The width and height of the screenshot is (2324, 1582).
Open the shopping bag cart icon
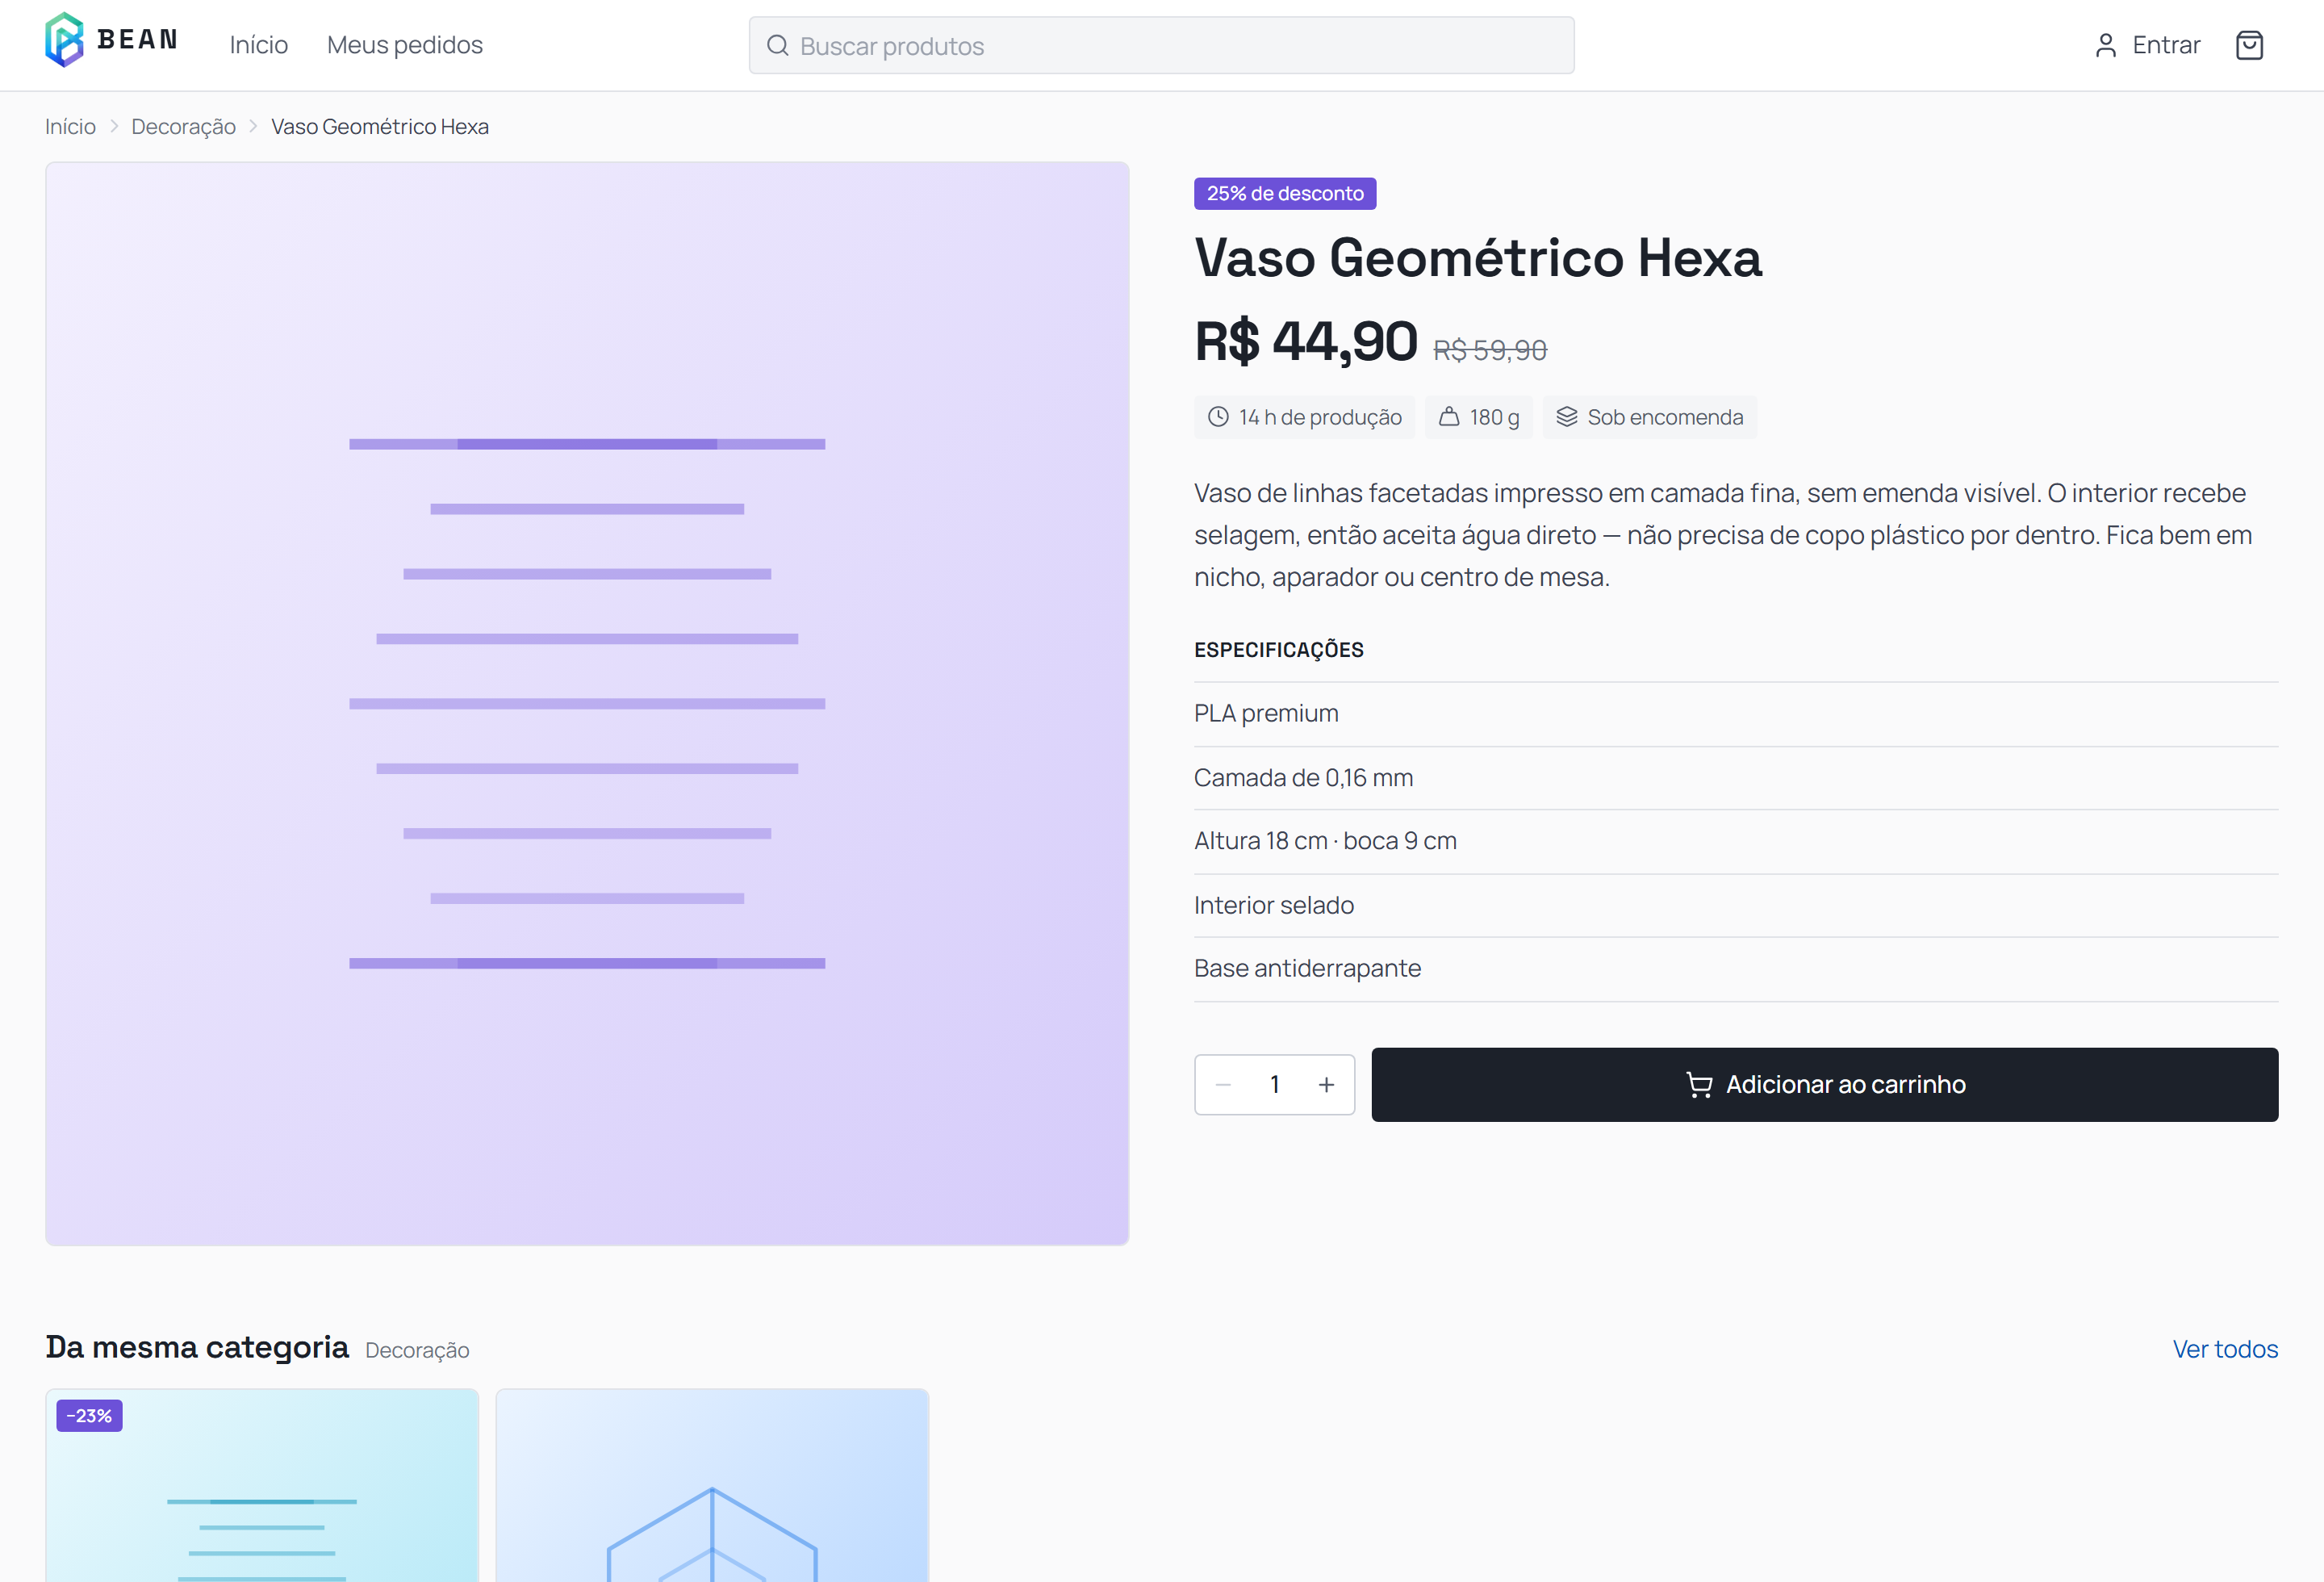(x=2249, y=45)
